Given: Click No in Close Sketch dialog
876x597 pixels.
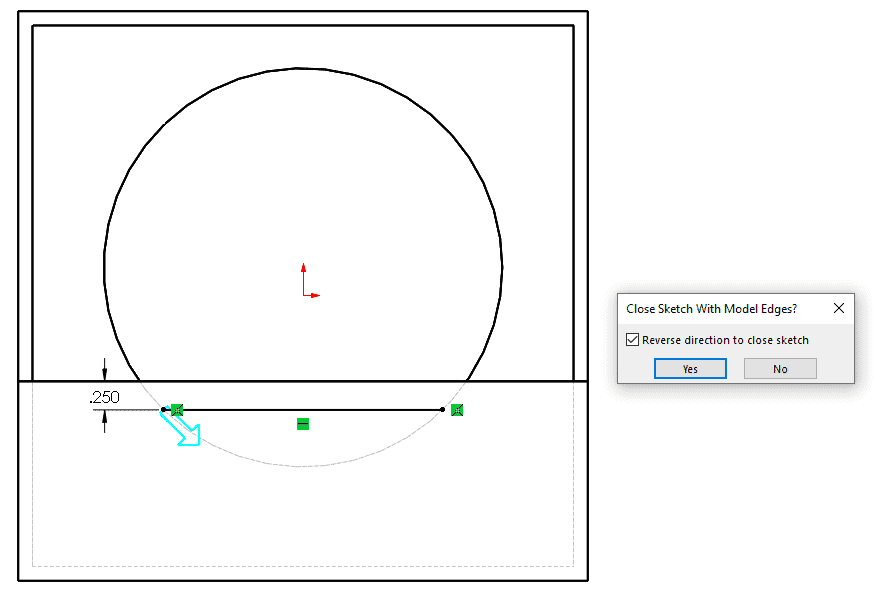Looking at the screenshot, I should coord(780,369).
